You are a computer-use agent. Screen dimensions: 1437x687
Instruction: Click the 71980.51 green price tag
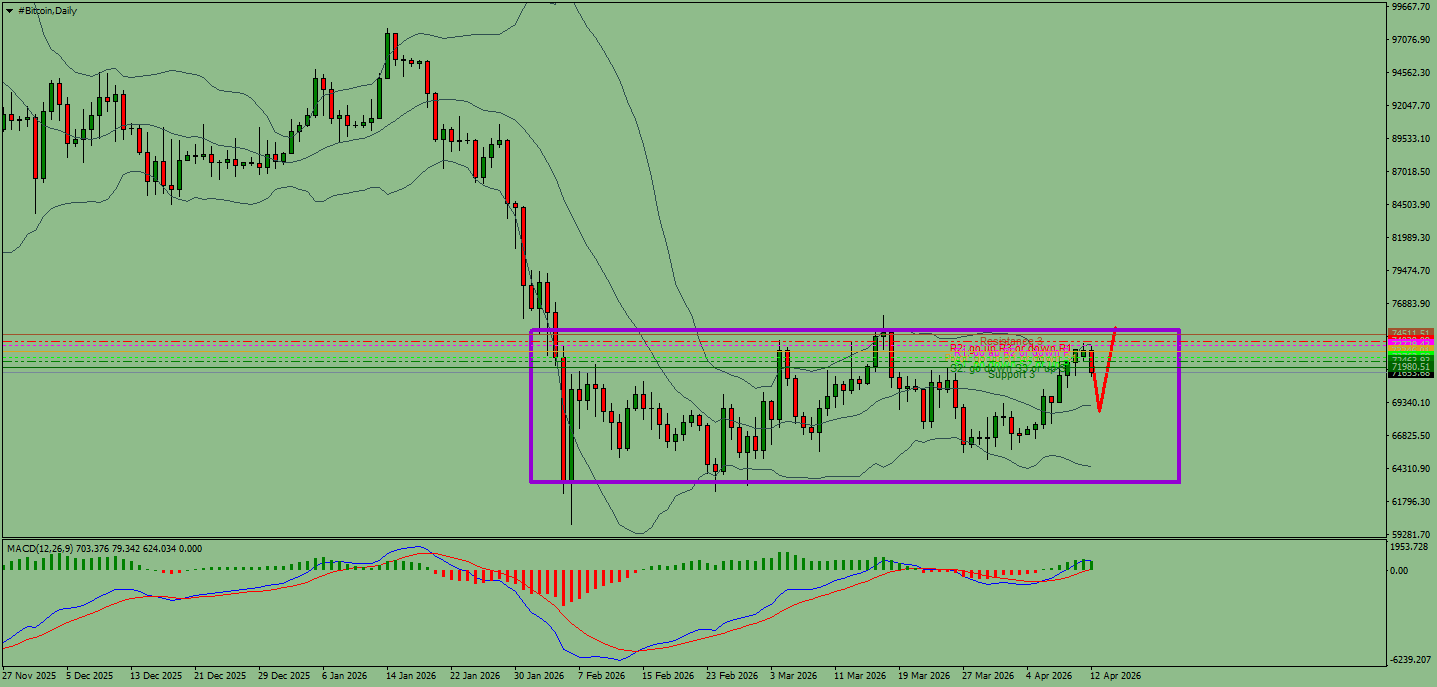(x=1411, y=367)
